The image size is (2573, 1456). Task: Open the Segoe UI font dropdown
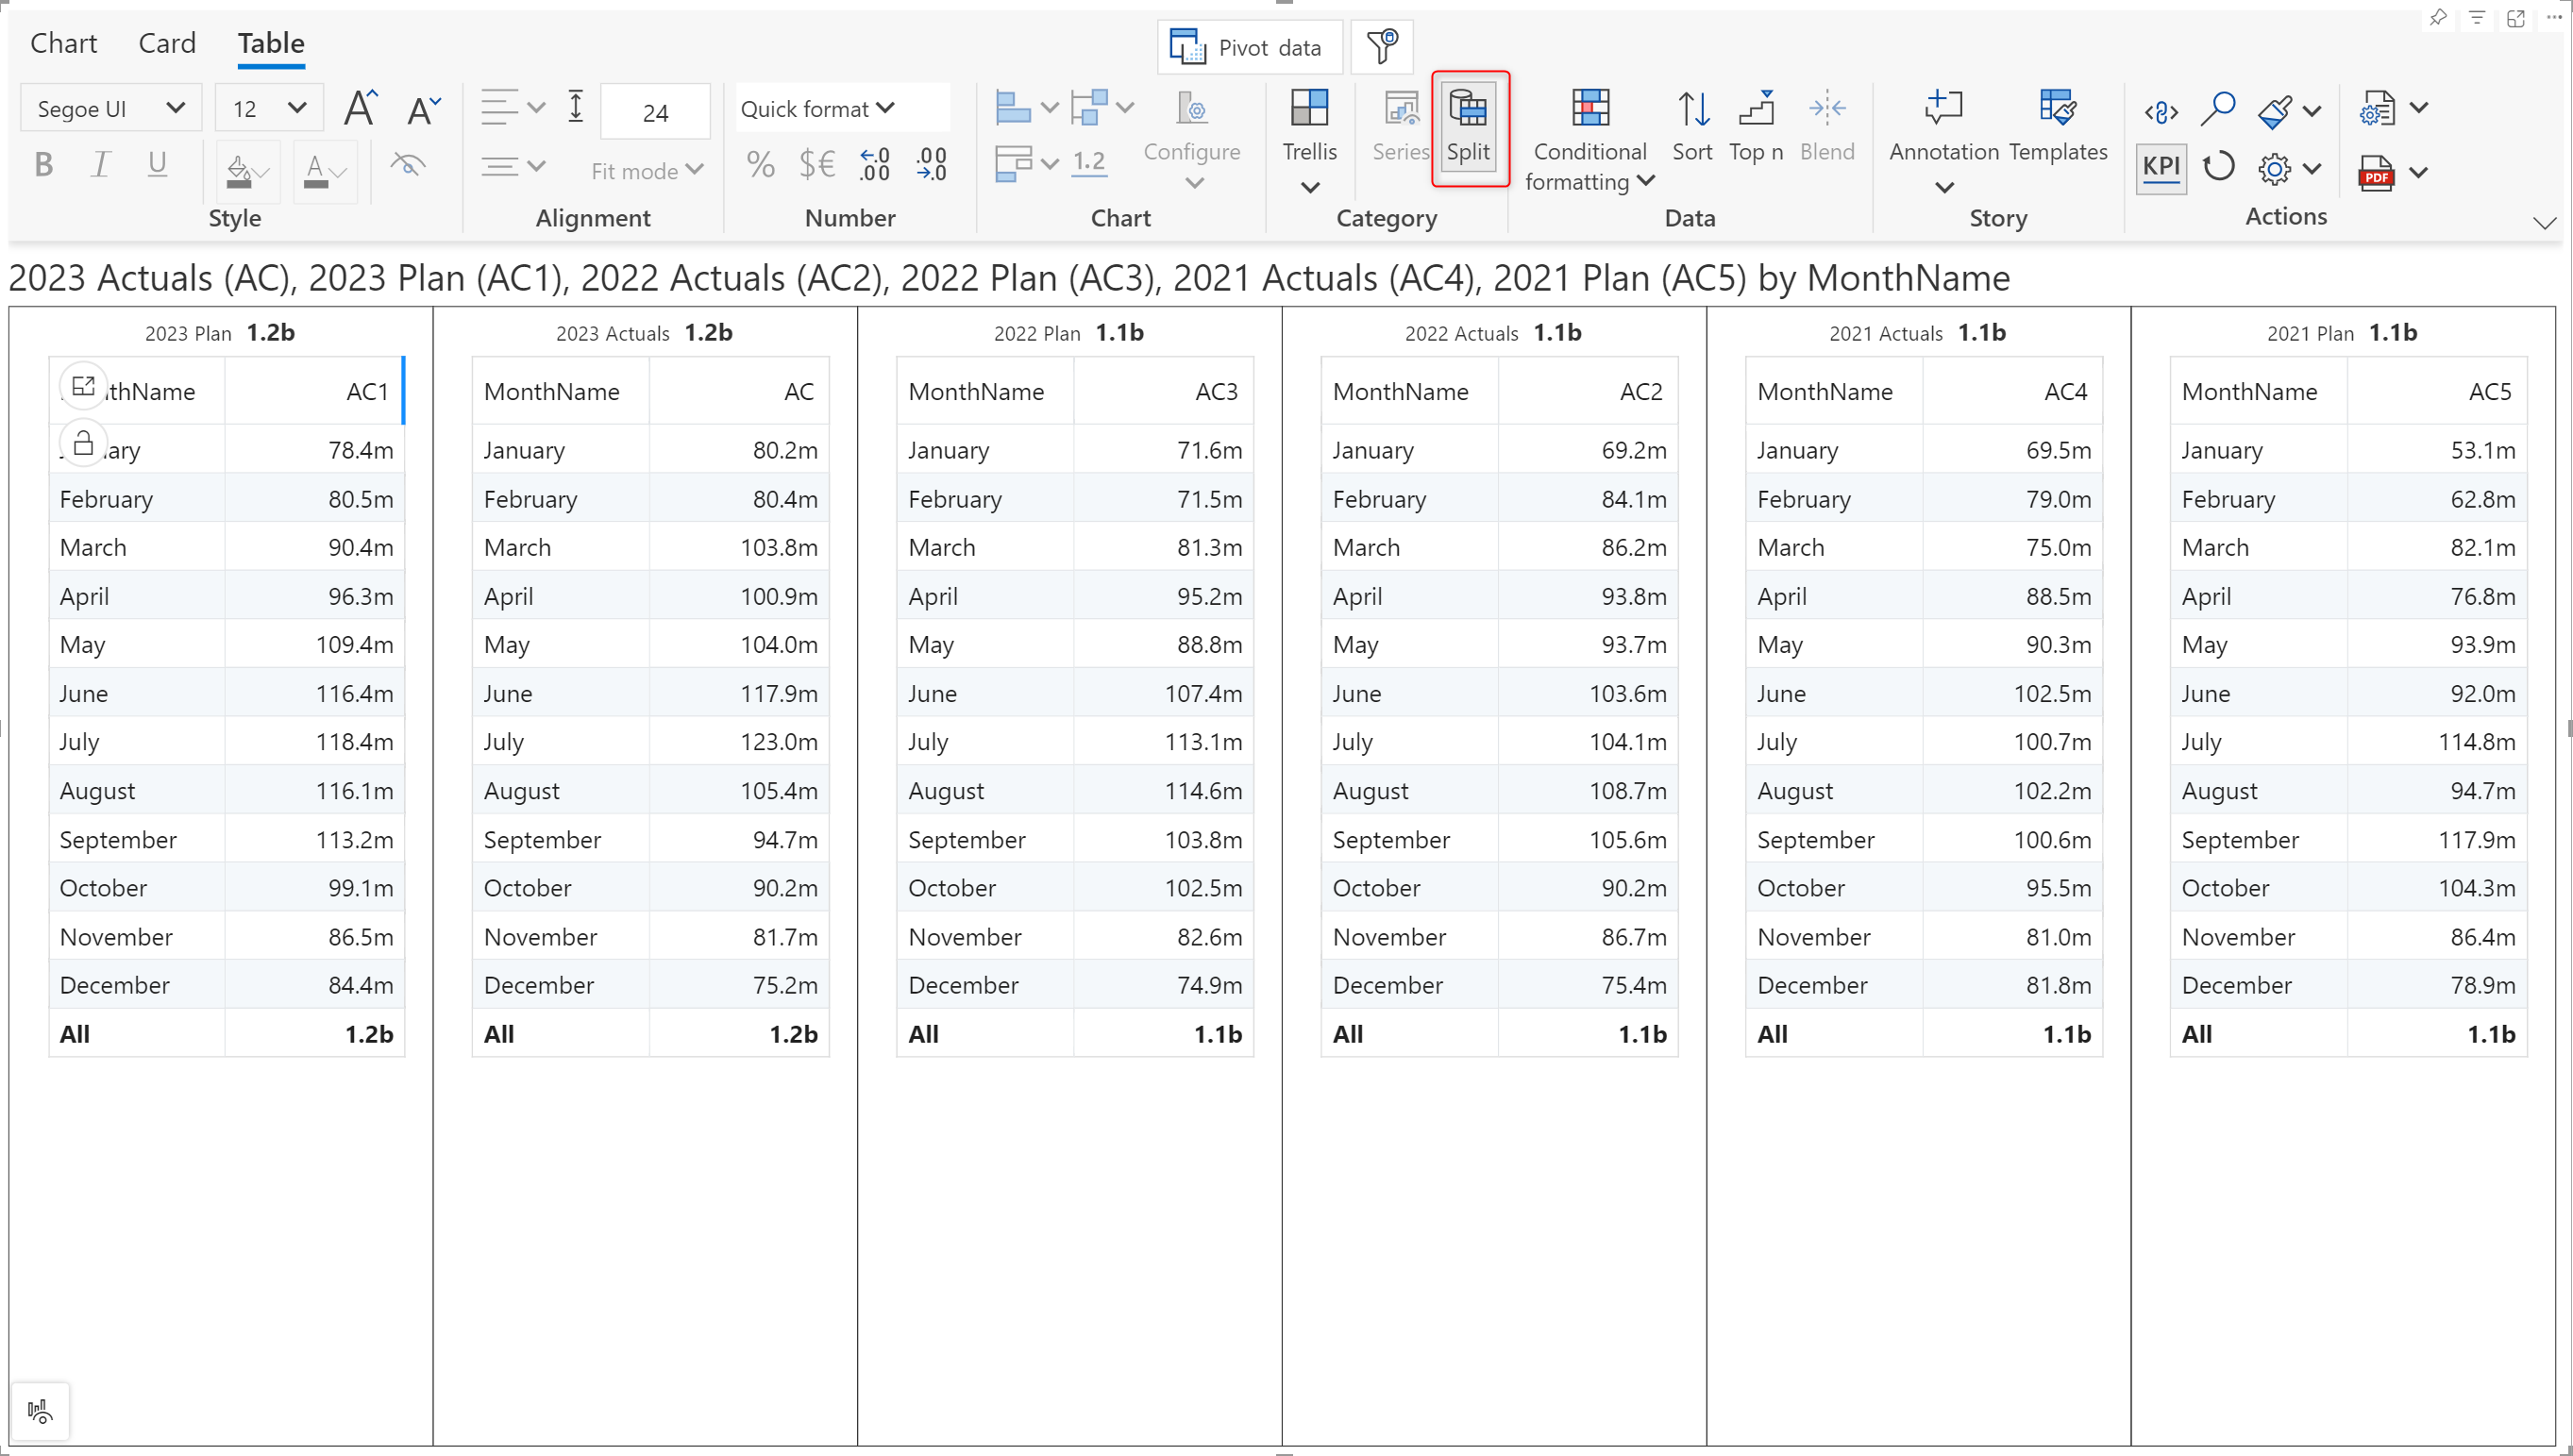110,108
